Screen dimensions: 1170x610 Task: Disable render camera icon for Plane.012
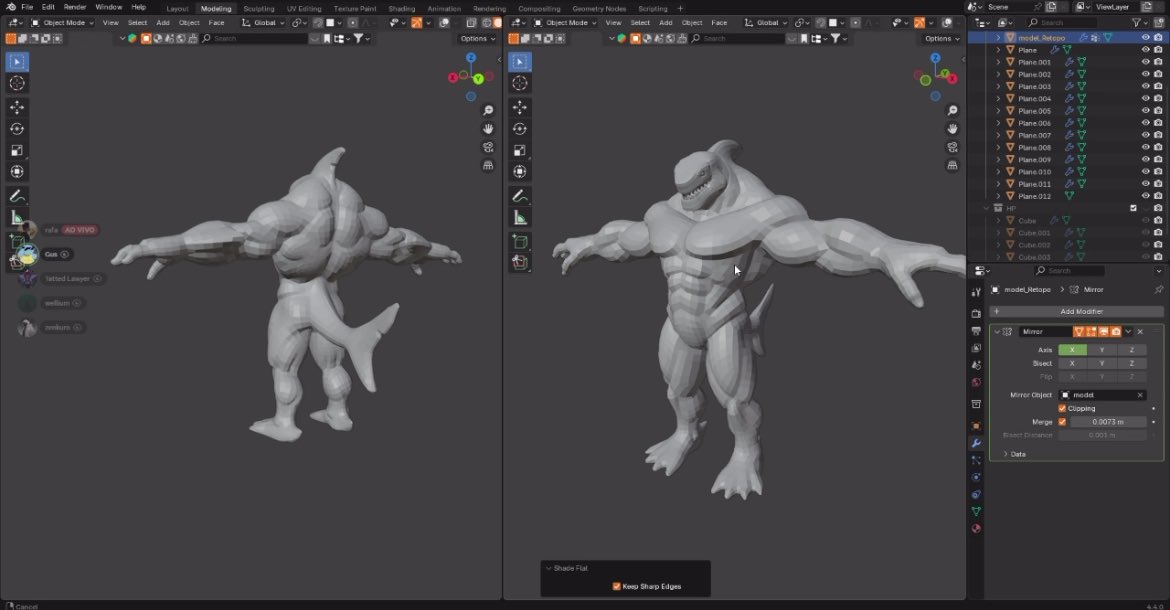[x=1157, y=196]
